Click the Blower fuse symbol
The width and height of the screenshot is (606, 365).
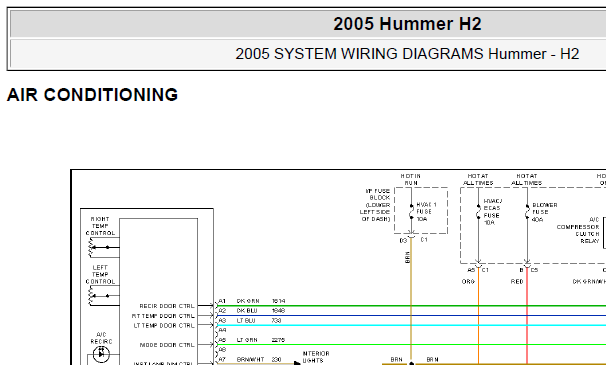(527, 212)
